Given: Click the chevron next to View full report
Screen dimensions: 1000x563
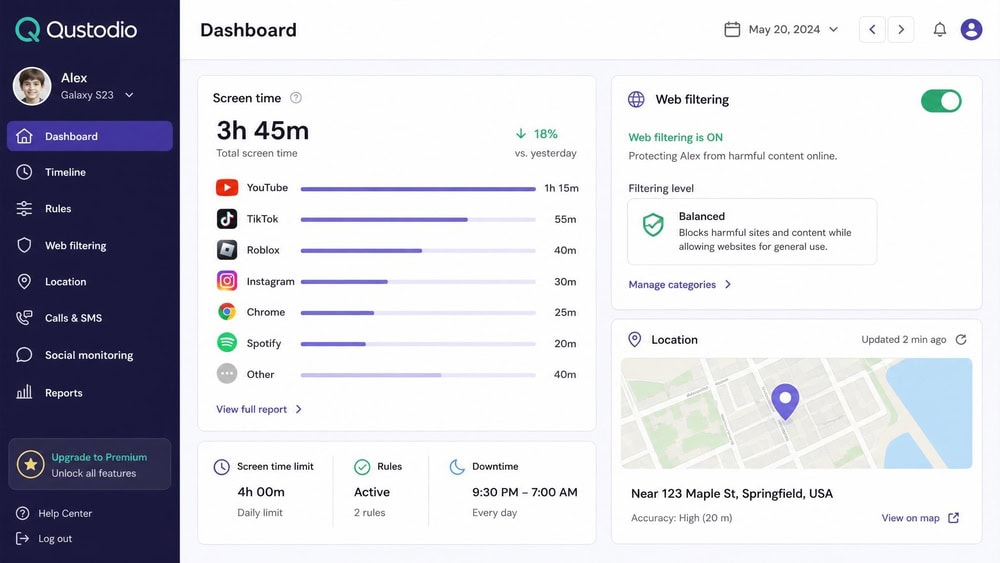Looking at the screenshot, I should point(298,409).
